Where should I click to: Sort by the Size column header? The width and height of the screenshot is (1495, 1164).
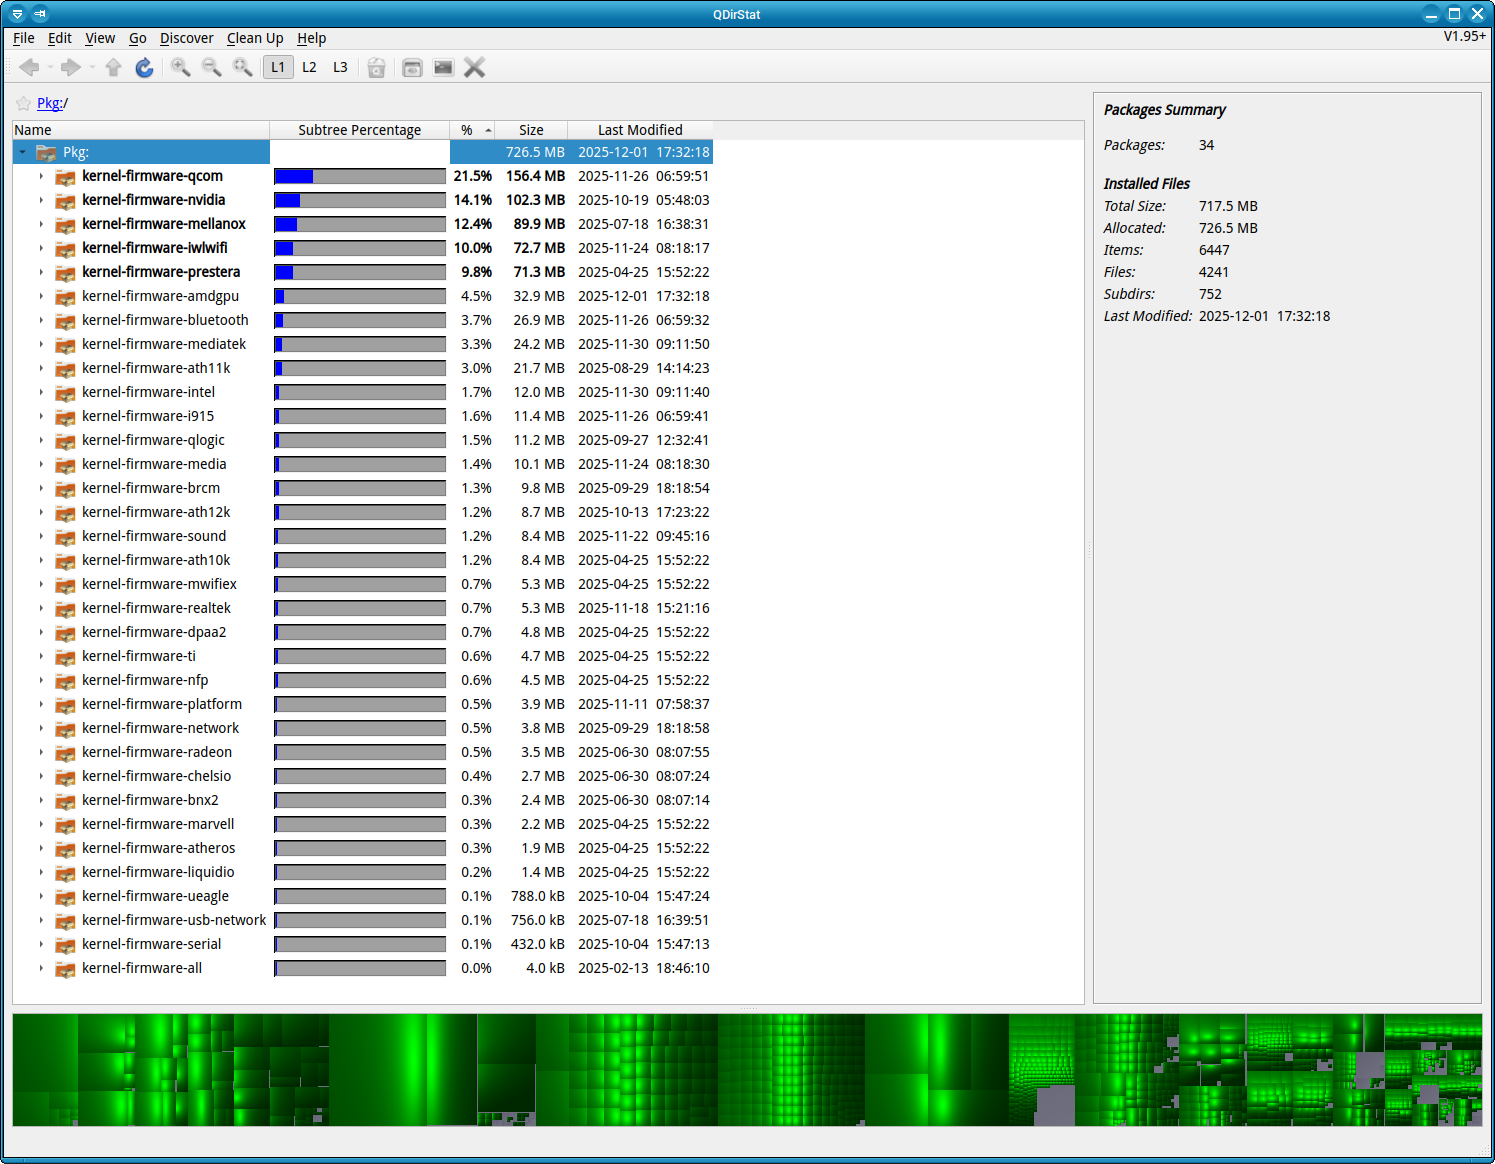pos(531,130)
